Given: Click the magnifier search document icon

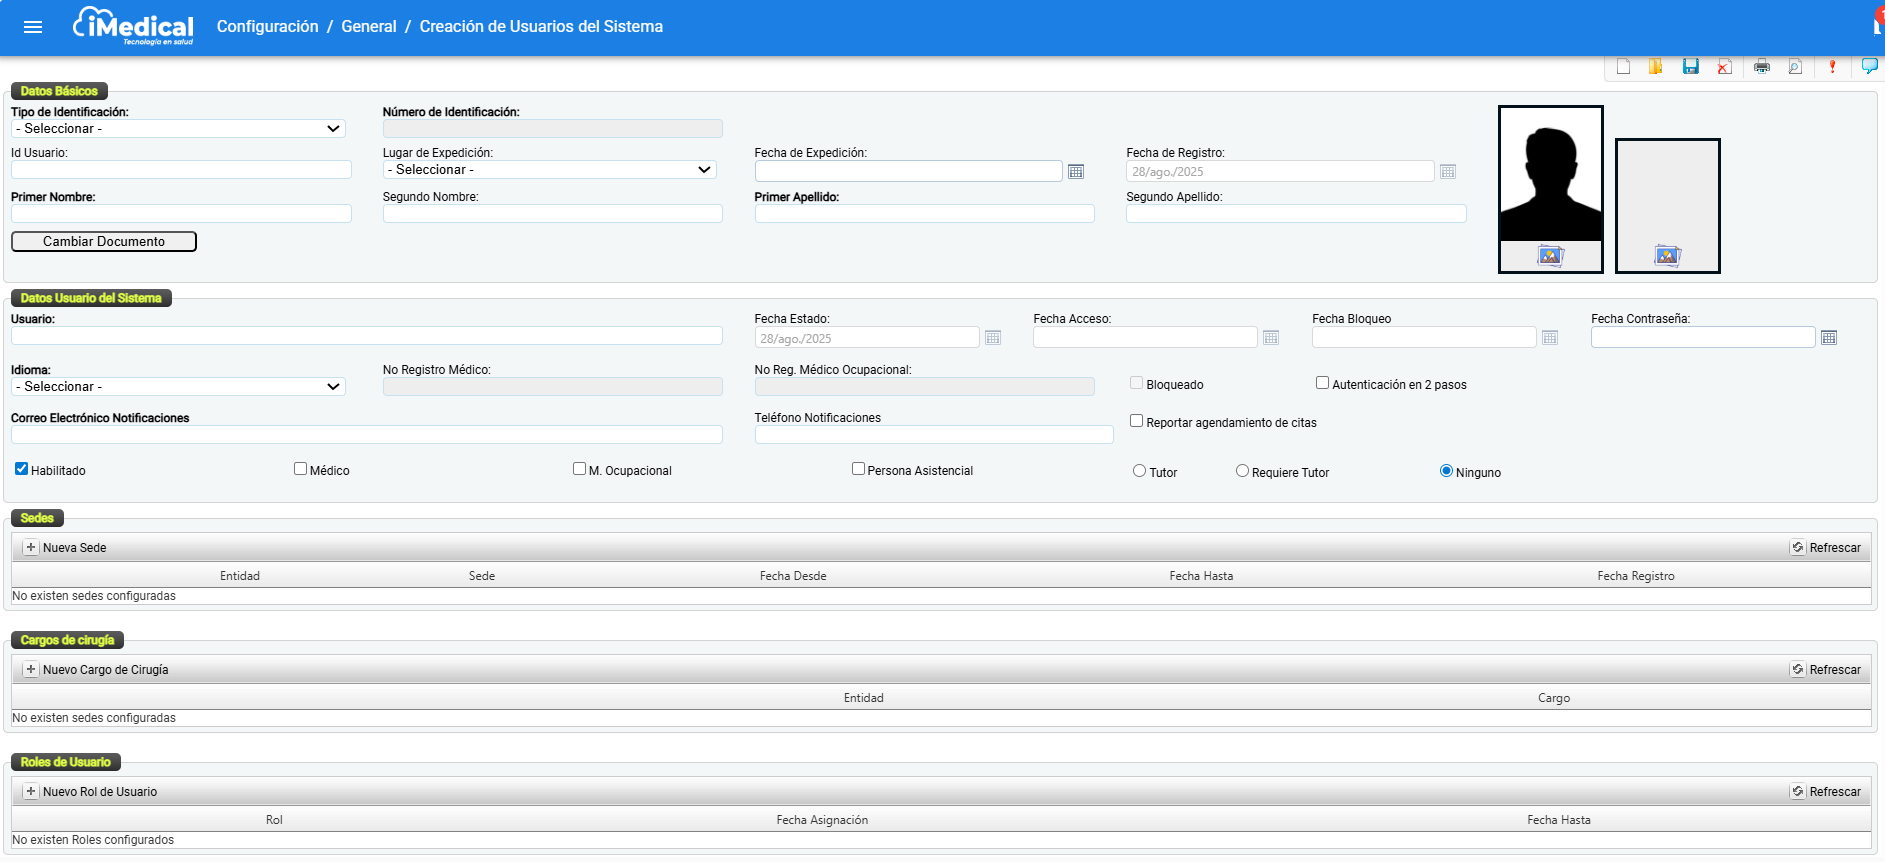Looking at the screenshot, I should click(x=1795, y=67).
